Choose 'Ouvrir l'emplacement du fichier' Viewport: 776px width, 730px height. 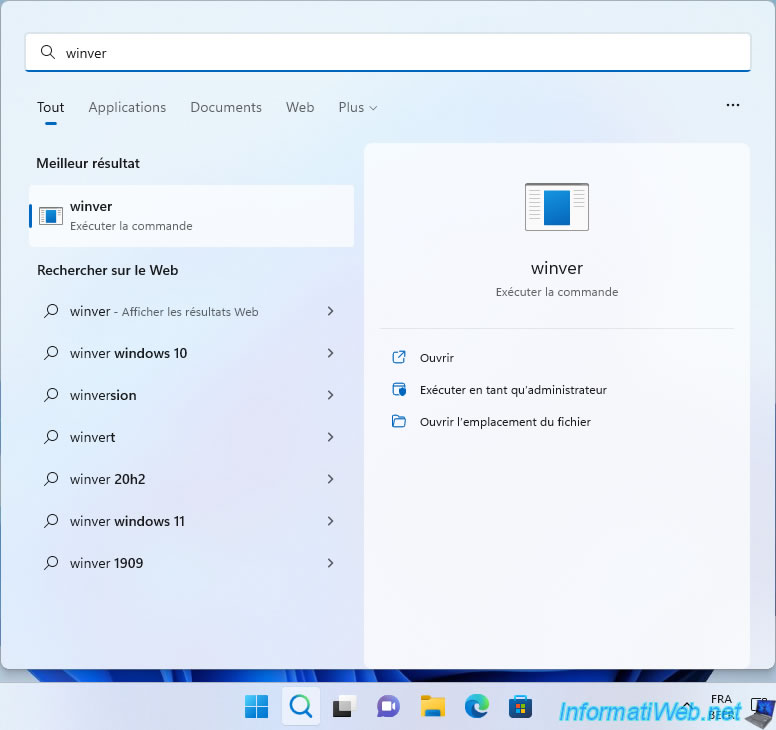pyautogui.click(x=505, y=422)
